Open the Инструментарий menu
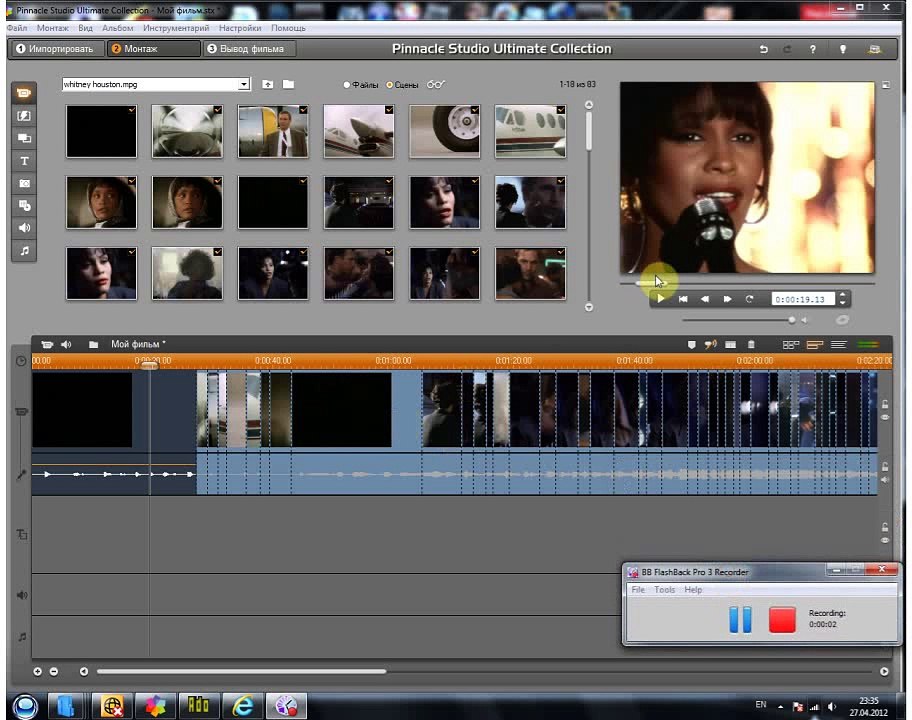This screenshot has height=720, width=912. coord(176,28)
